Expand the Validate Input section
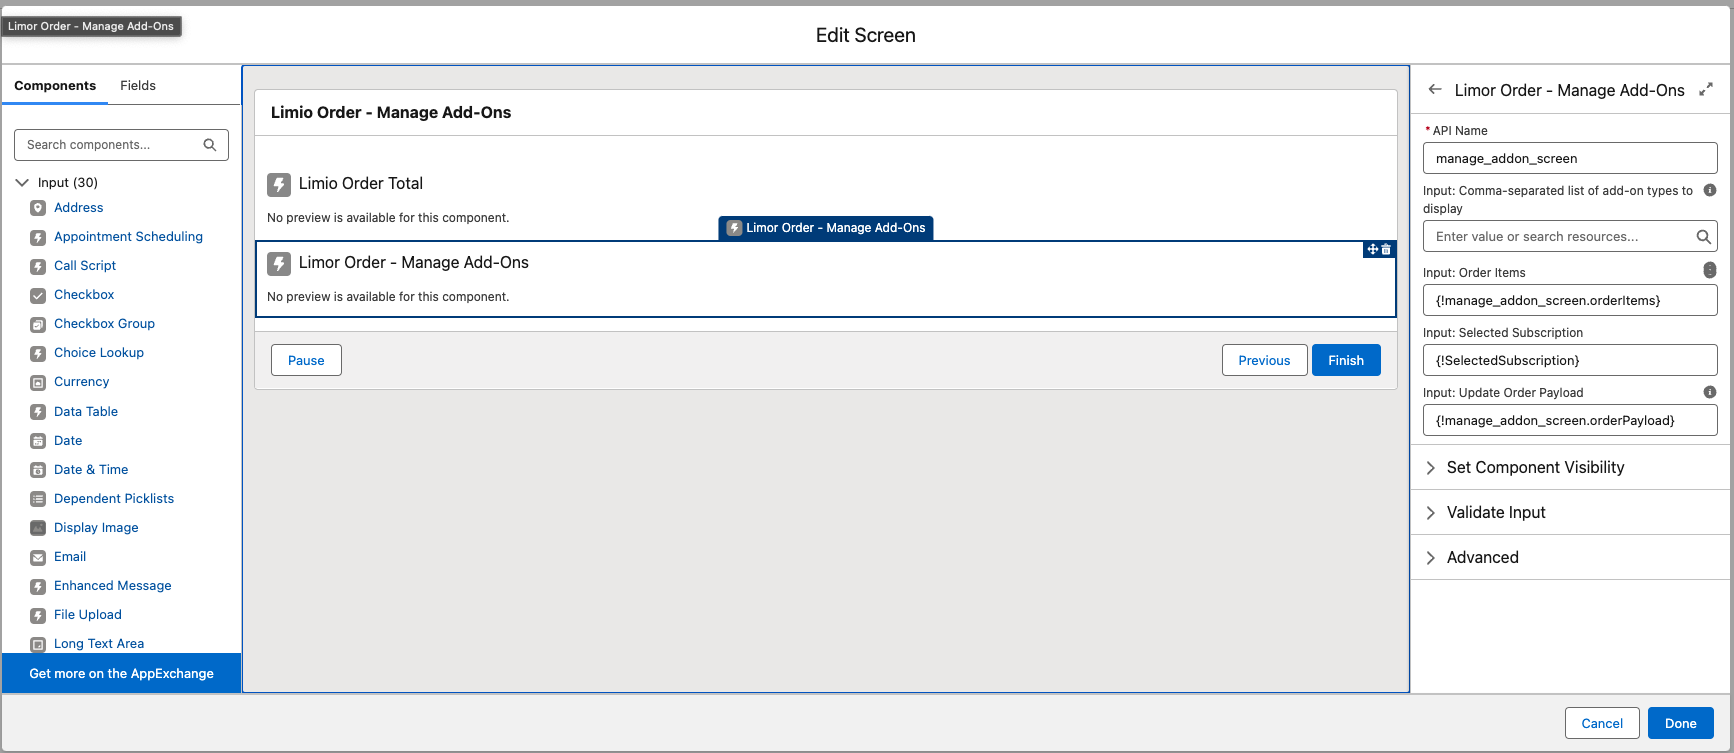1734x753 pixels. 1495,513
